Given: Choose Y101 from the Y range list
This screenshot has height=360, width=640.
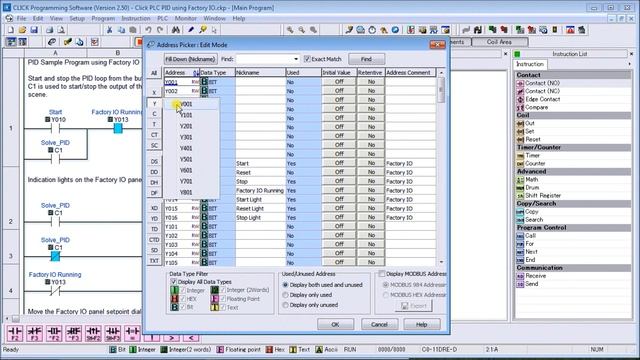Looking at the screenshot, I should [186, 115].
